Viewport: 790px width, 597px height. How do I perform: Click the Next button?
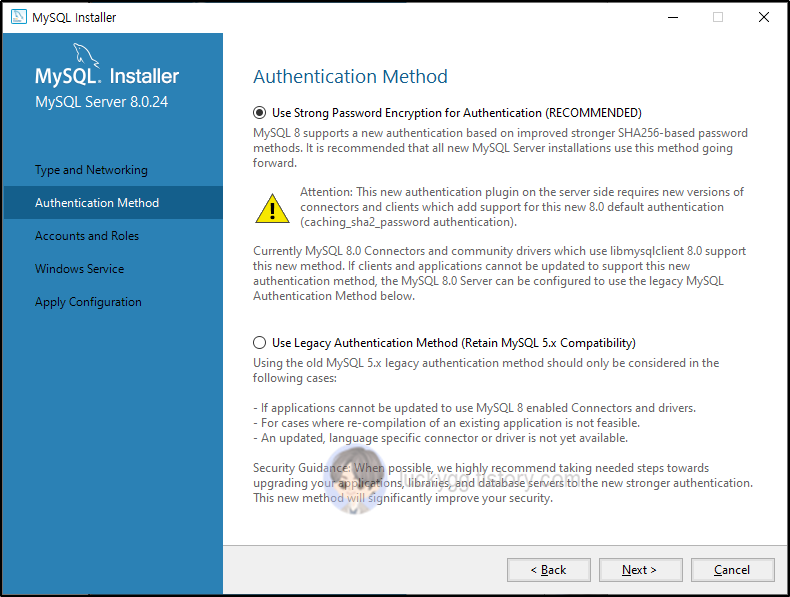pos(640,570)
